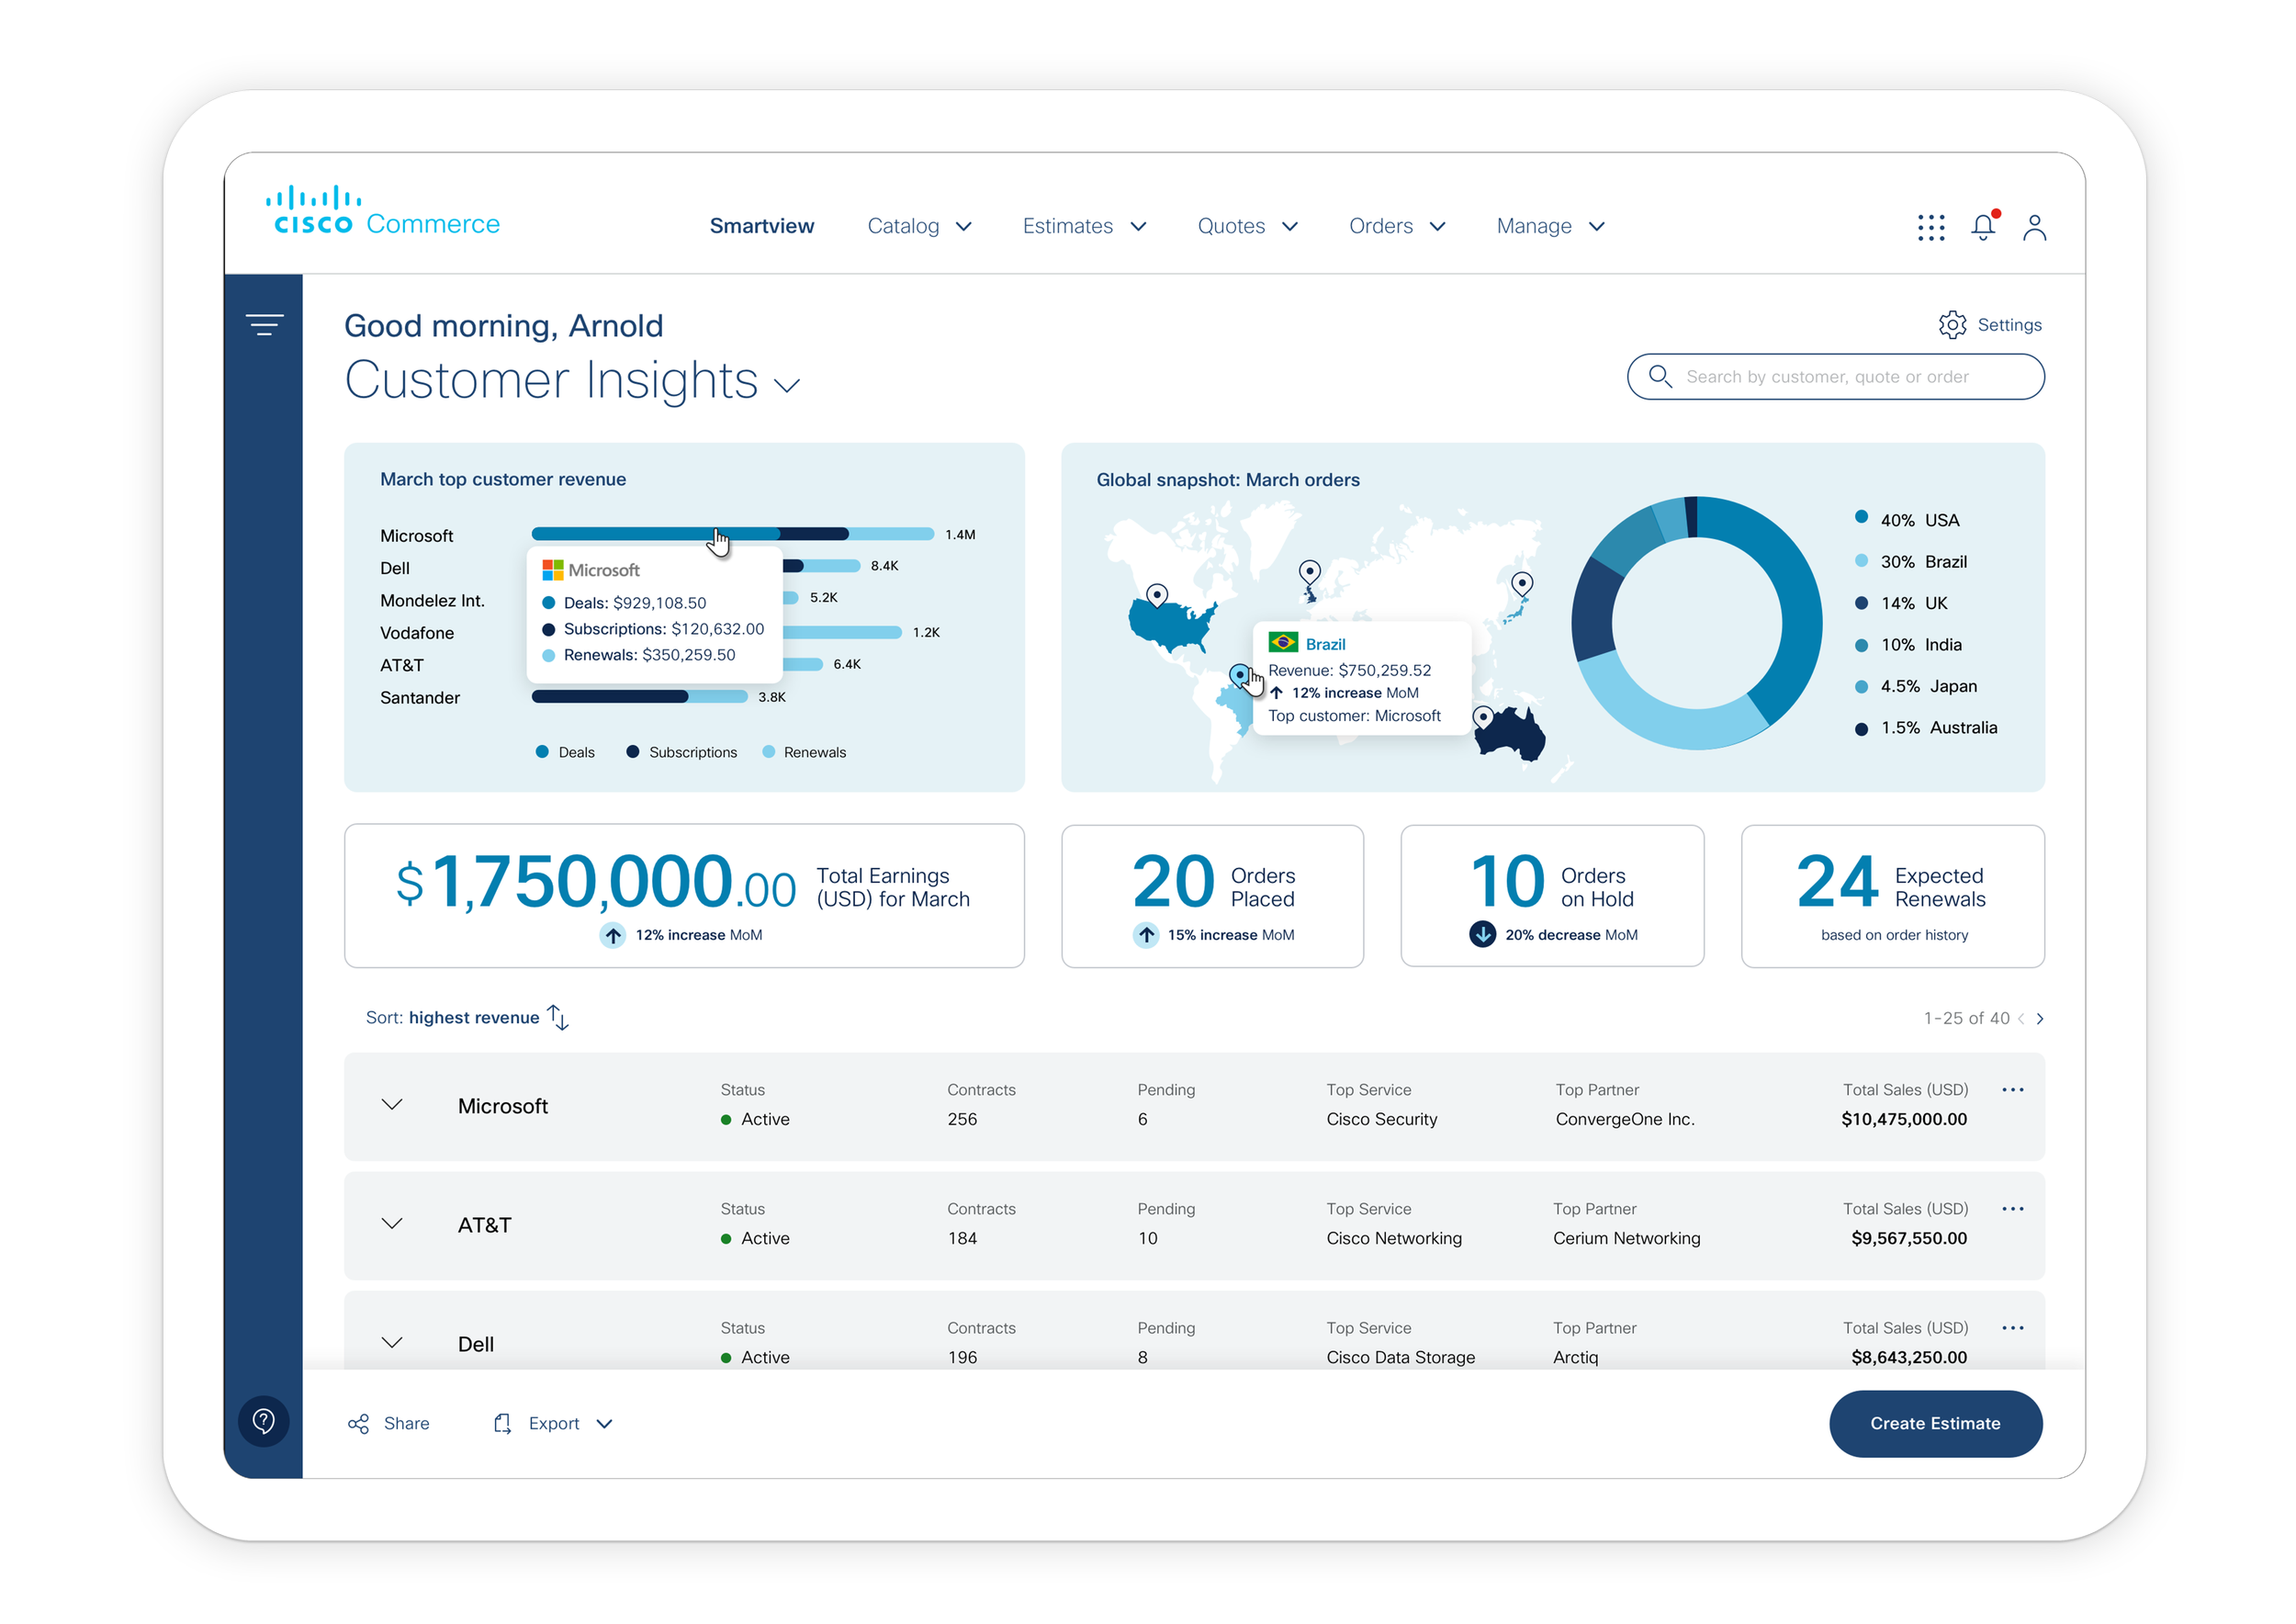Open the notifications bell
The width and height of the screenshot is (2296, 1624).
point(1983,227)
